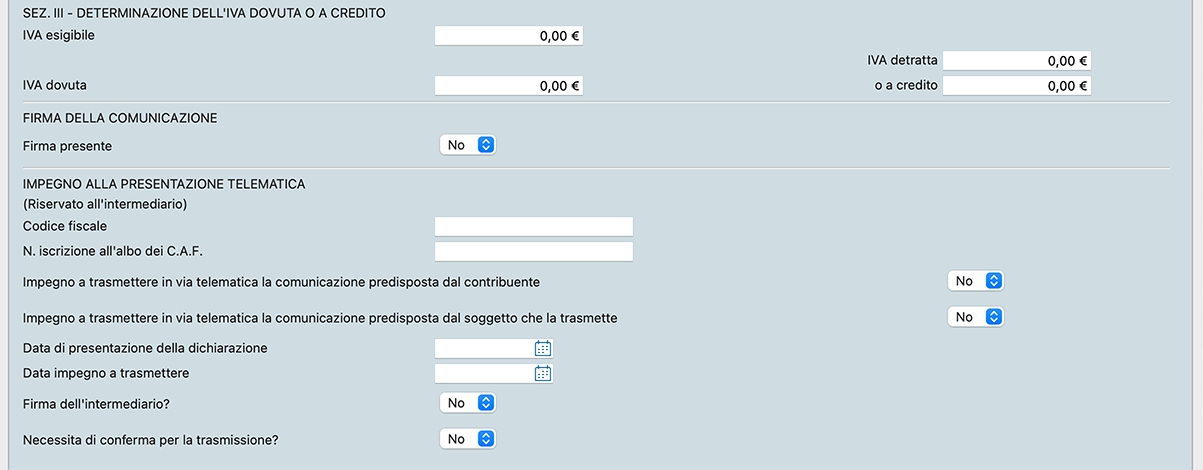Click the Firma presente label

click(67, 146)
